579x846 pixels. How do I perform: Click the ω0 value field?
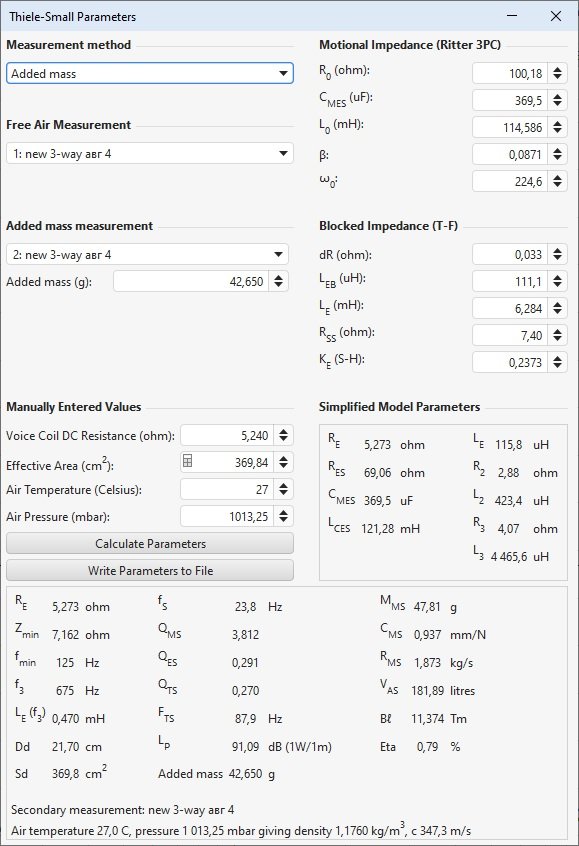(510, 181)
